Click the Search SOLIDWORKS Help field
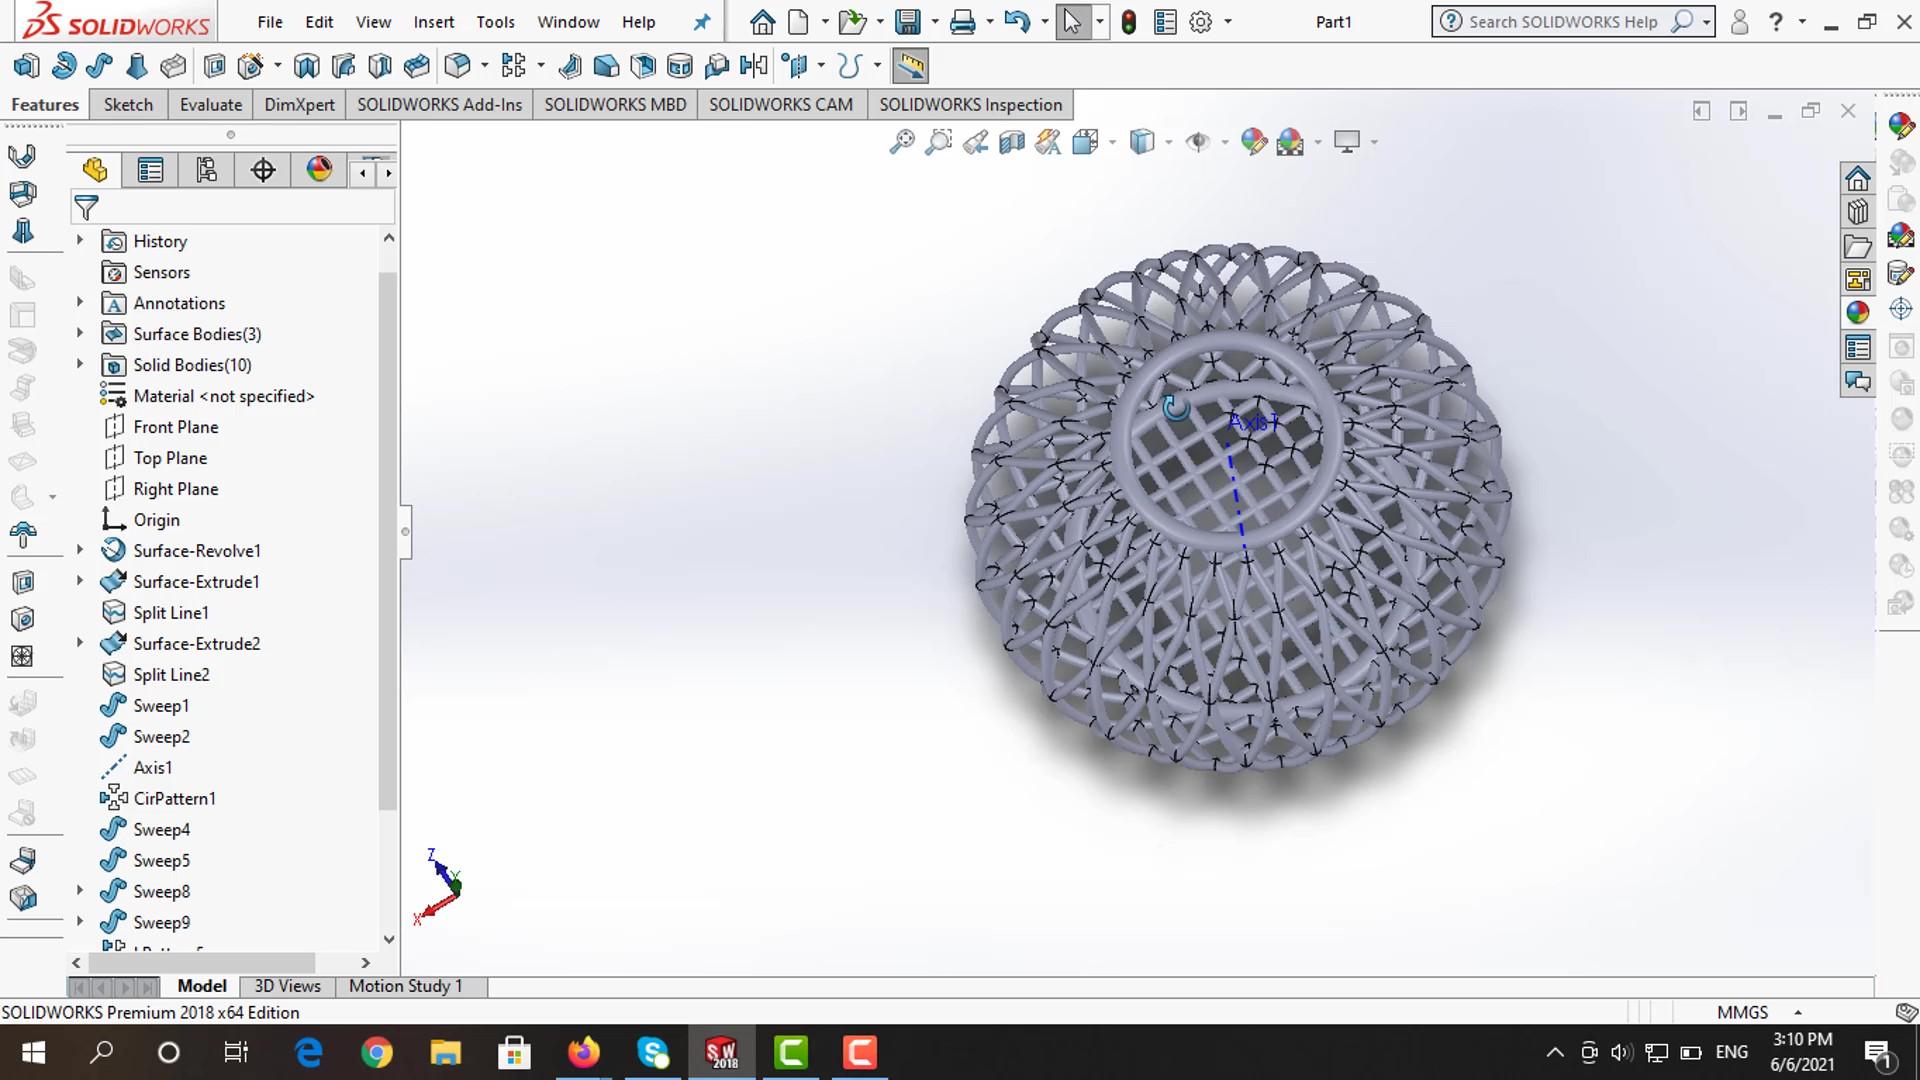 pyautogui.click(x=1562, y=22)
